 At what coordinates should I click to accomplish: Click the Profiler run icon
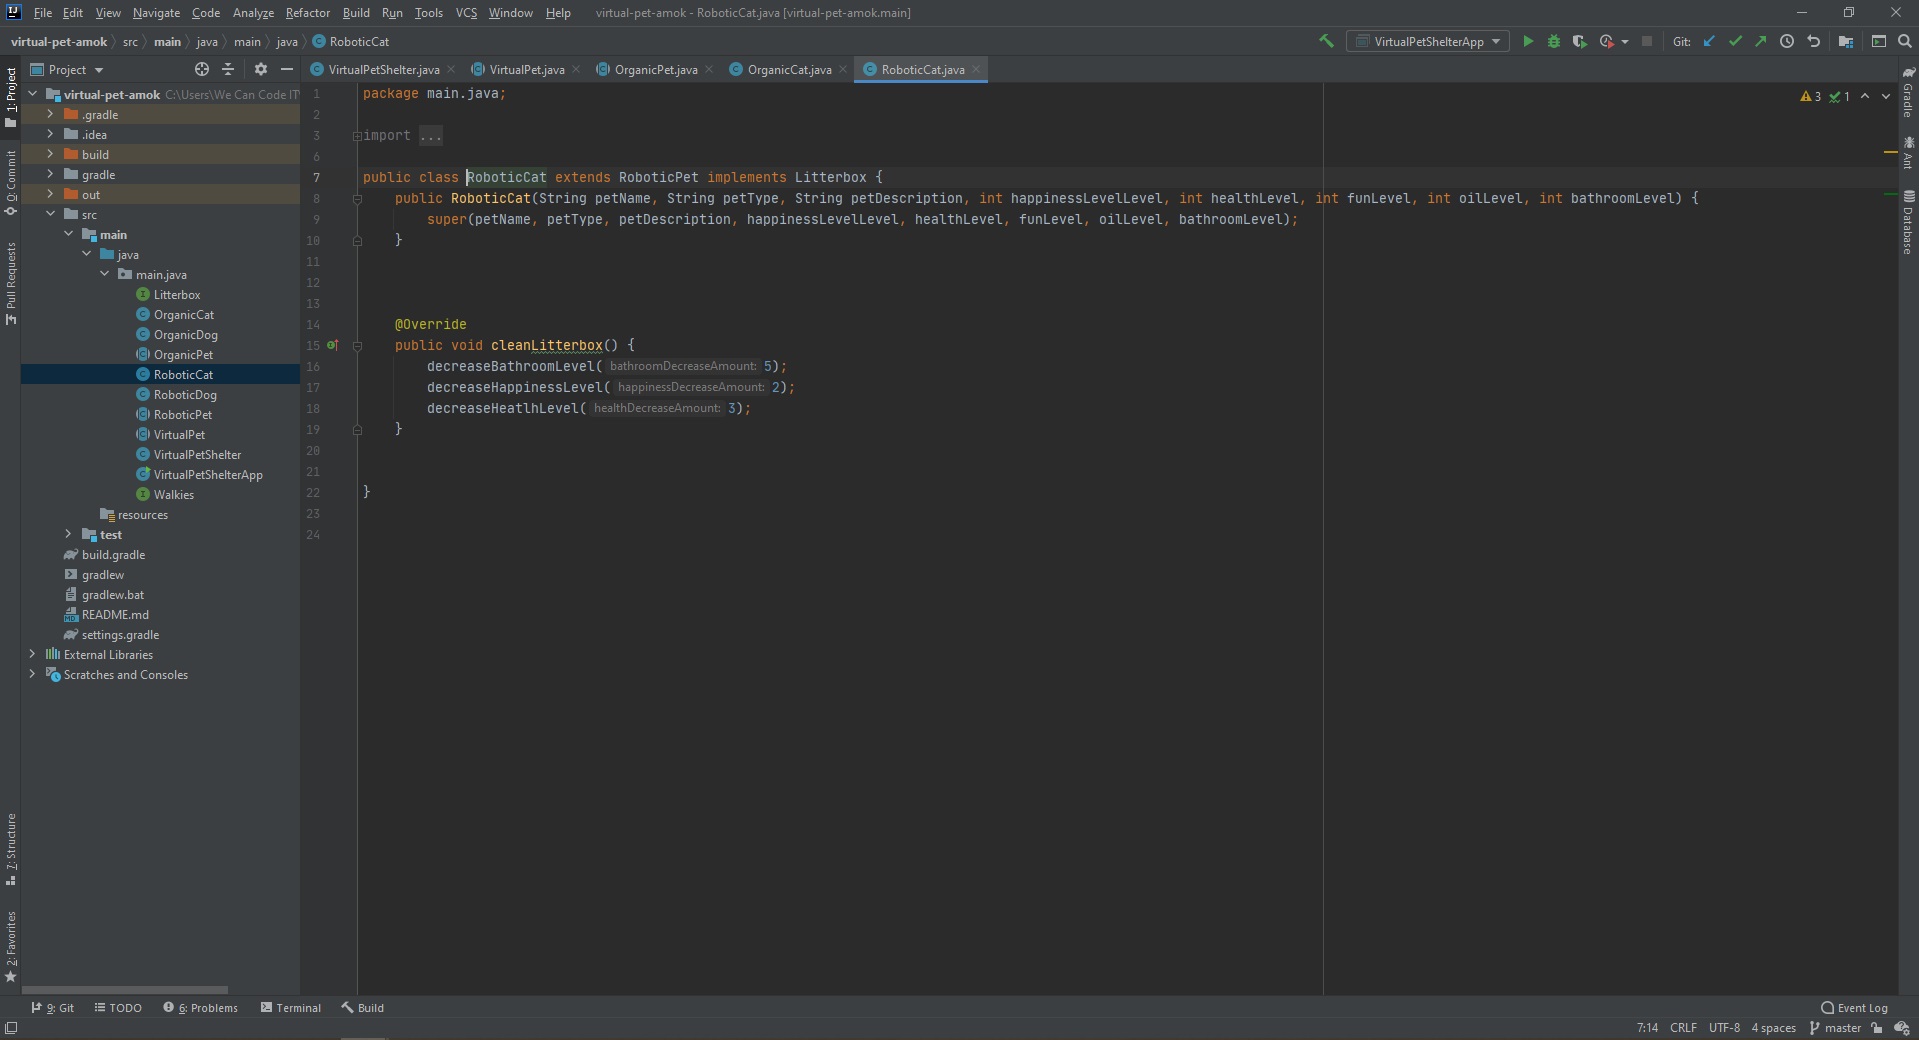(x=1606, y=41)
